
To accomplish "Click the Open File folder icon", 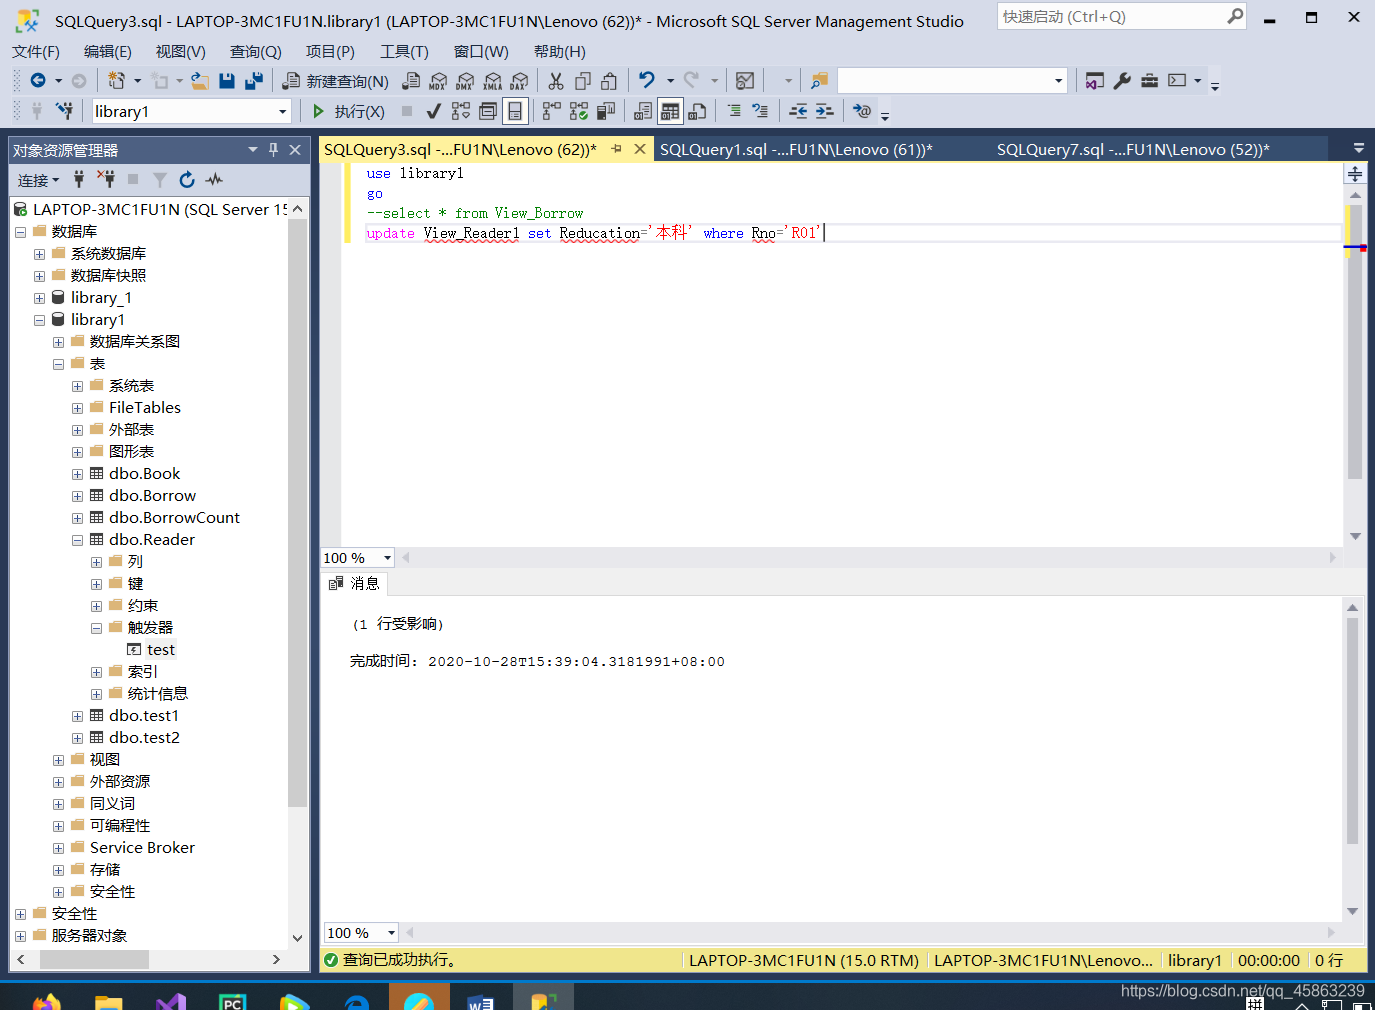I will 200,81.
